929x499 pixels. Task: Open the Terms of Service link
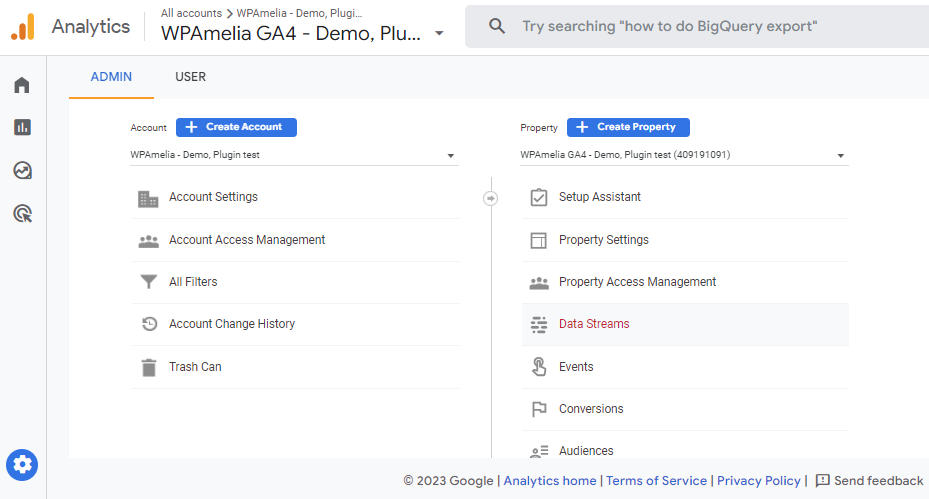pos(656,481)
